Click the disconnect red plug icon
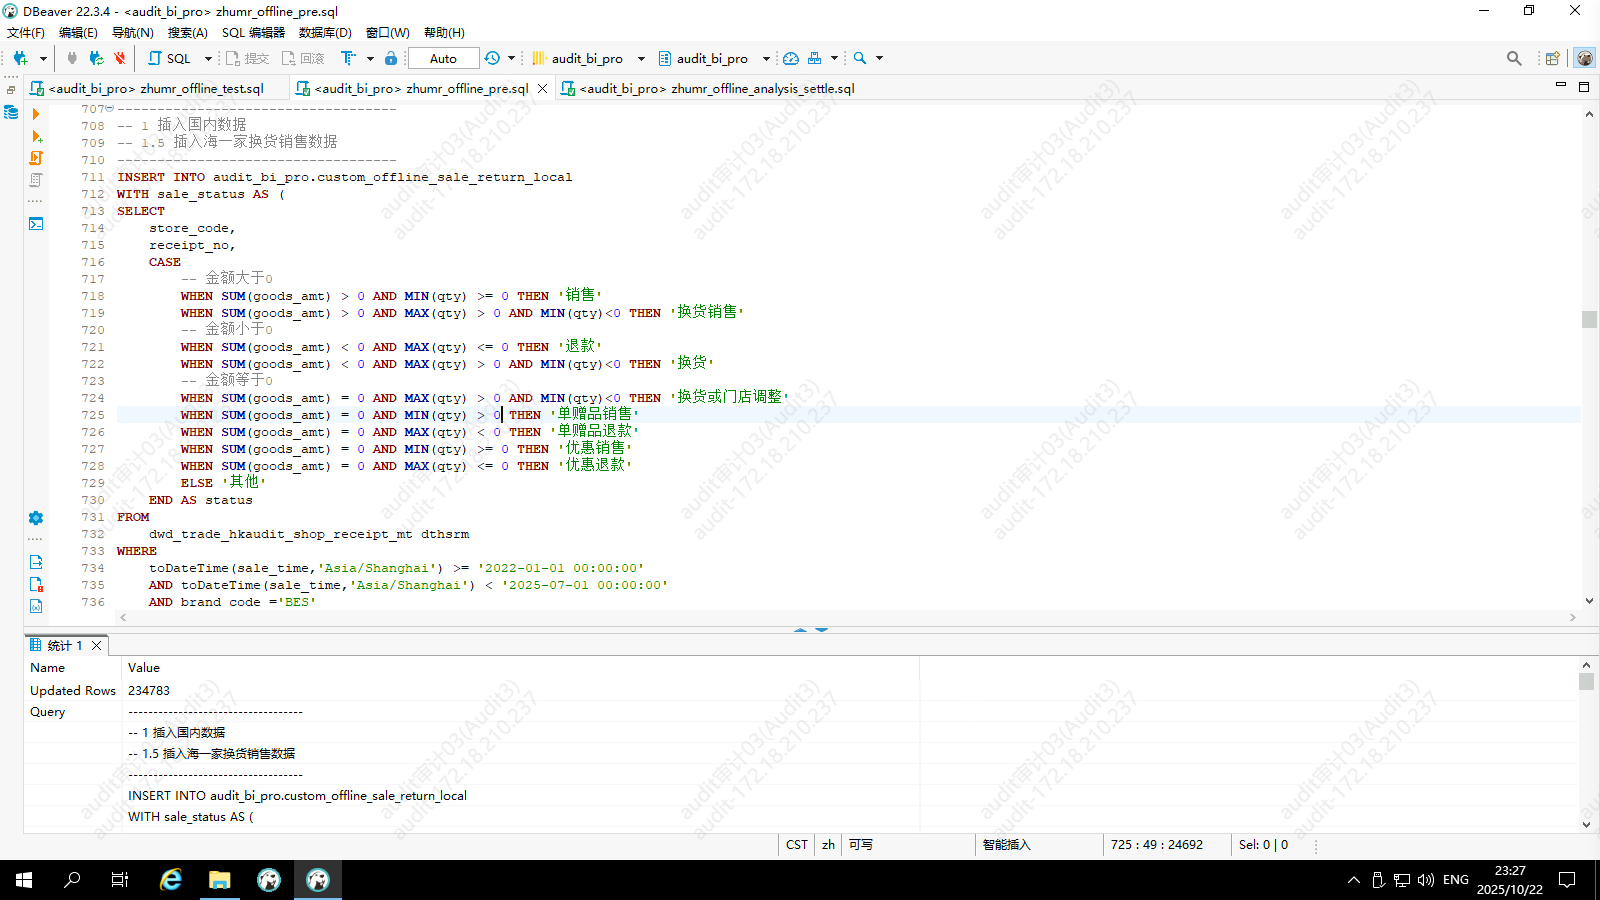 (120, 58)
